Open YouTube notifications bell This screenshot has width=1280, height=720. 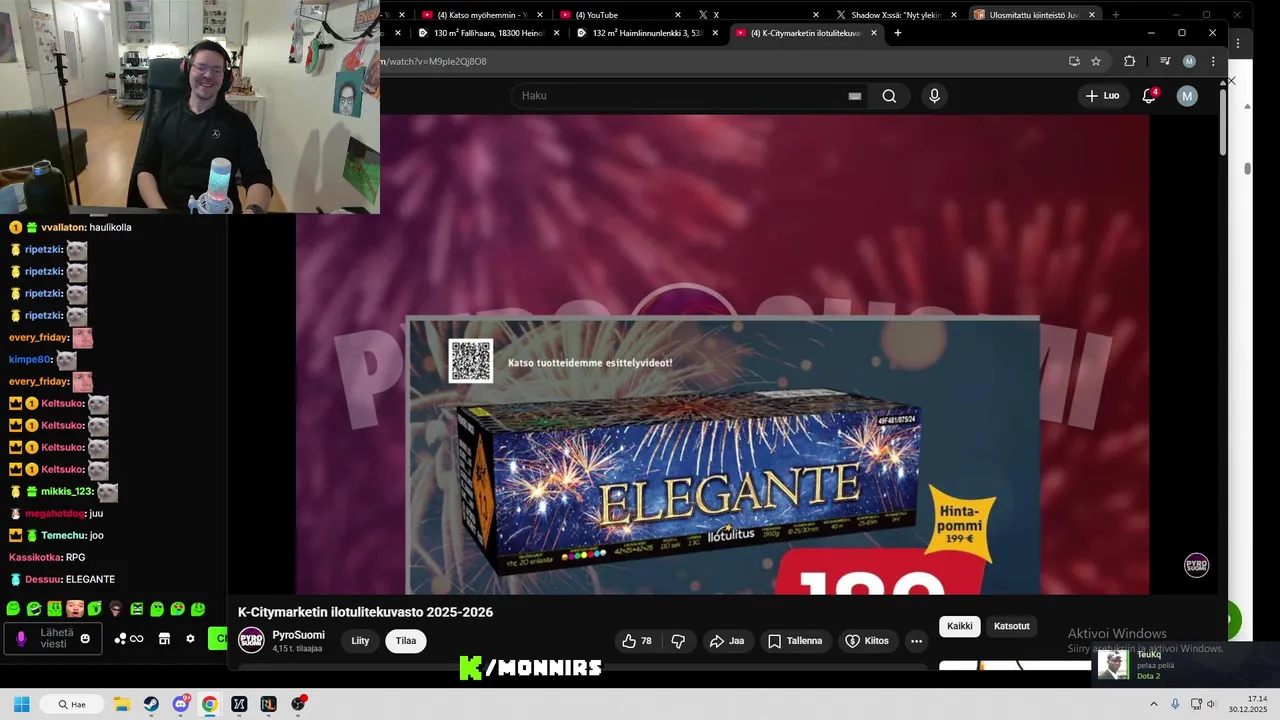pyautogui.click(x=1150, y=96)
